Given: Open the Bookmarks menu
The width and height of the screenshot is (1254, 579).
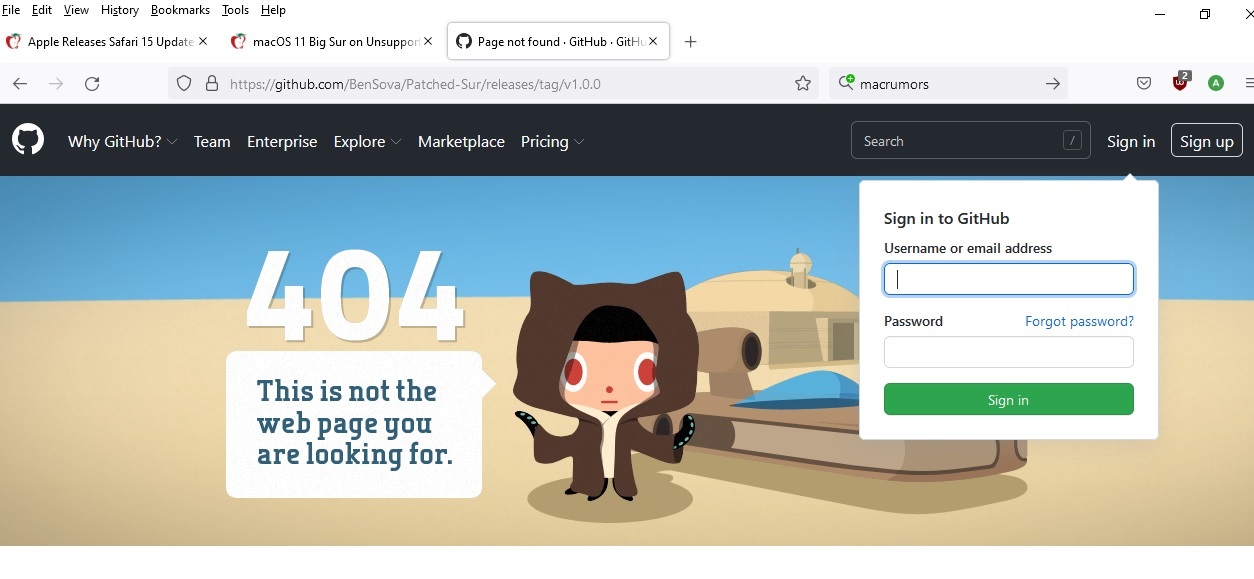Looking at the screenshot, I should [x=180, y=10].
